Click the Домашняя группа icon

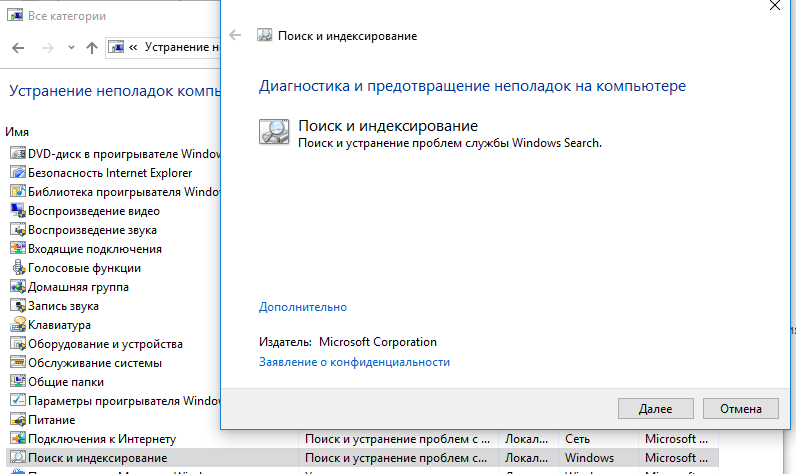pos(18,287)
